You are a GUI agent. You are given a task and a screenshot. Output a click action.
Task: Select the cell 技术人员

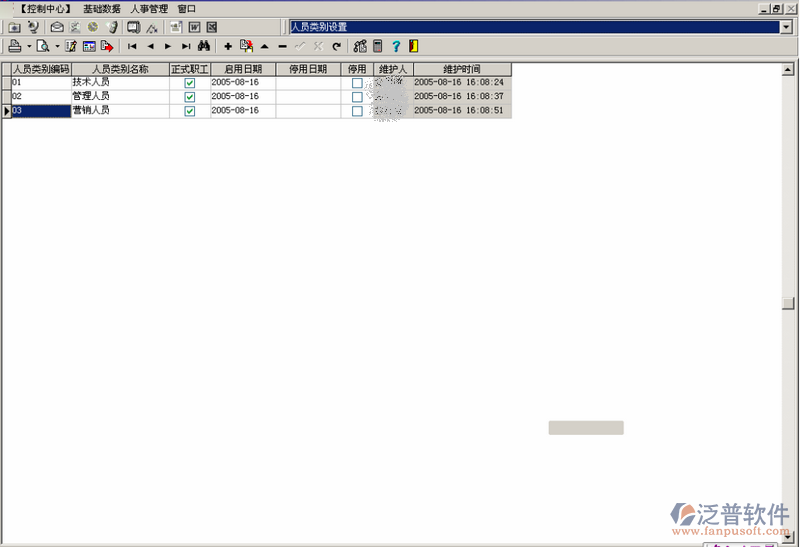coord(120,83)
